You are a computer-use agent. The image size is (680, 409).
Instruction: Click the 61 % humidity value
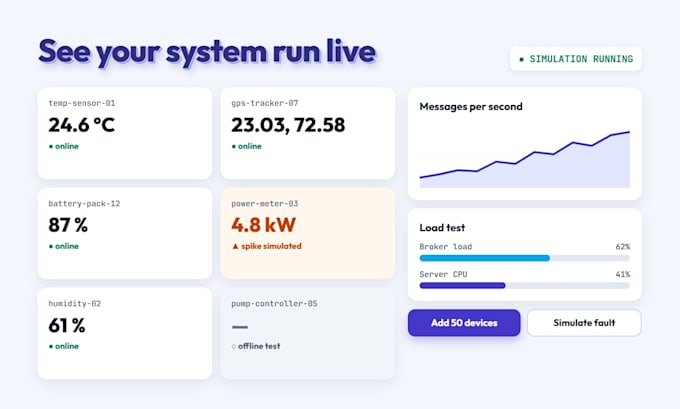point(67,325)
